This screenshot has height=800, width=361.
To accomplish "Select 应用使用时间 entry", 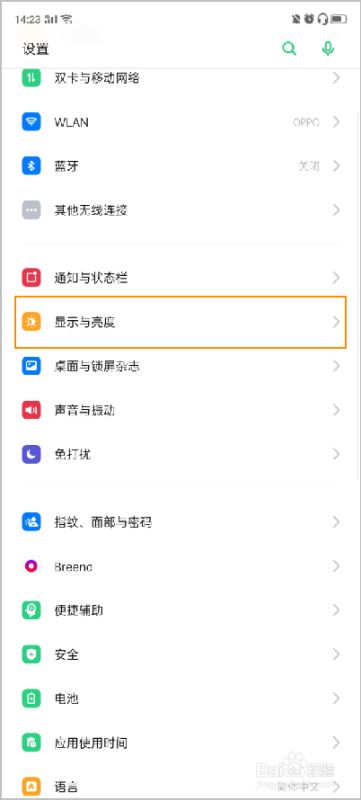I will click(180, 742).
